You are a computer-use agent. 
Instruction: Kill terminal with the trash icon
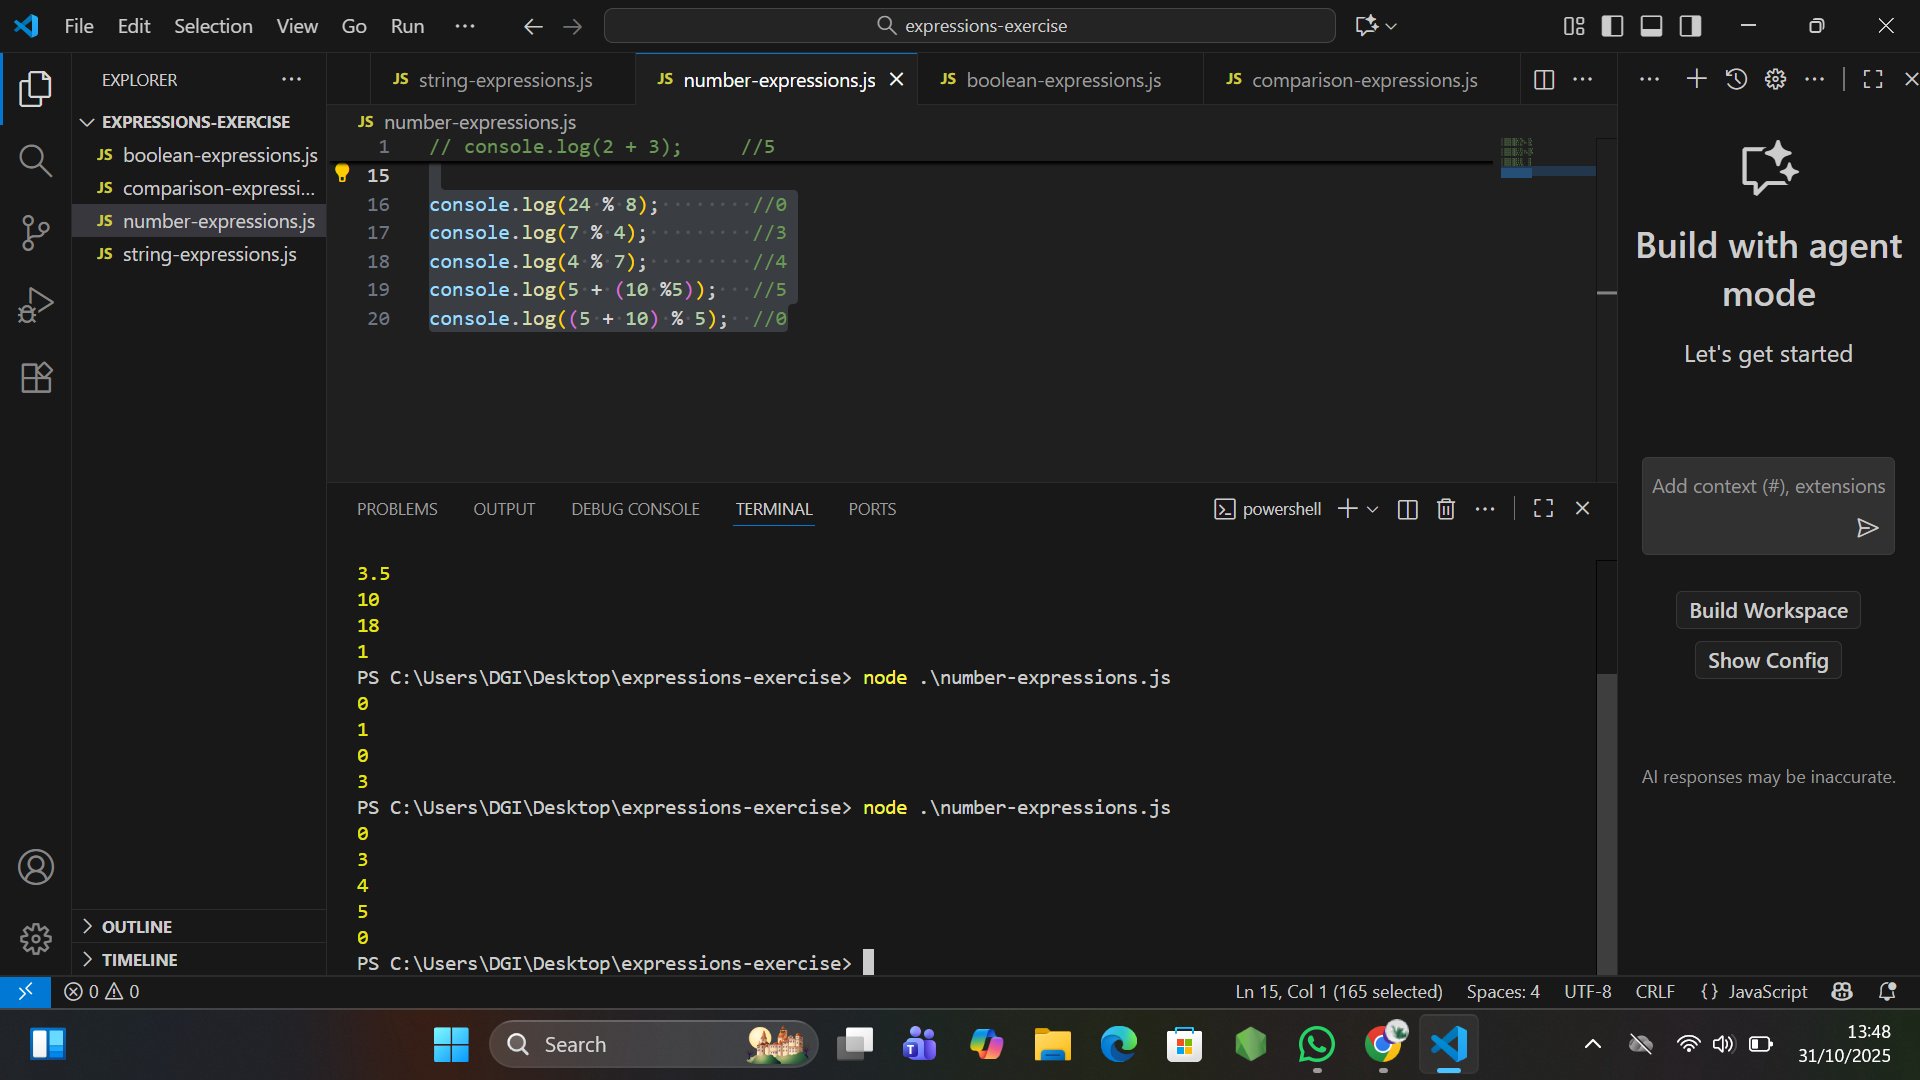1445,509
